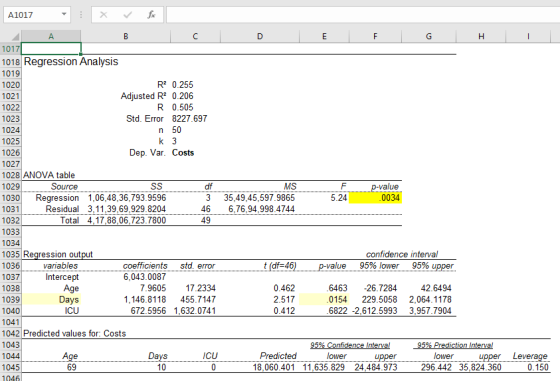Image resolution: width=560 pixels, height=381 pixels.
Task: Click the Days p-value .0154
Action: pos(324,299)
